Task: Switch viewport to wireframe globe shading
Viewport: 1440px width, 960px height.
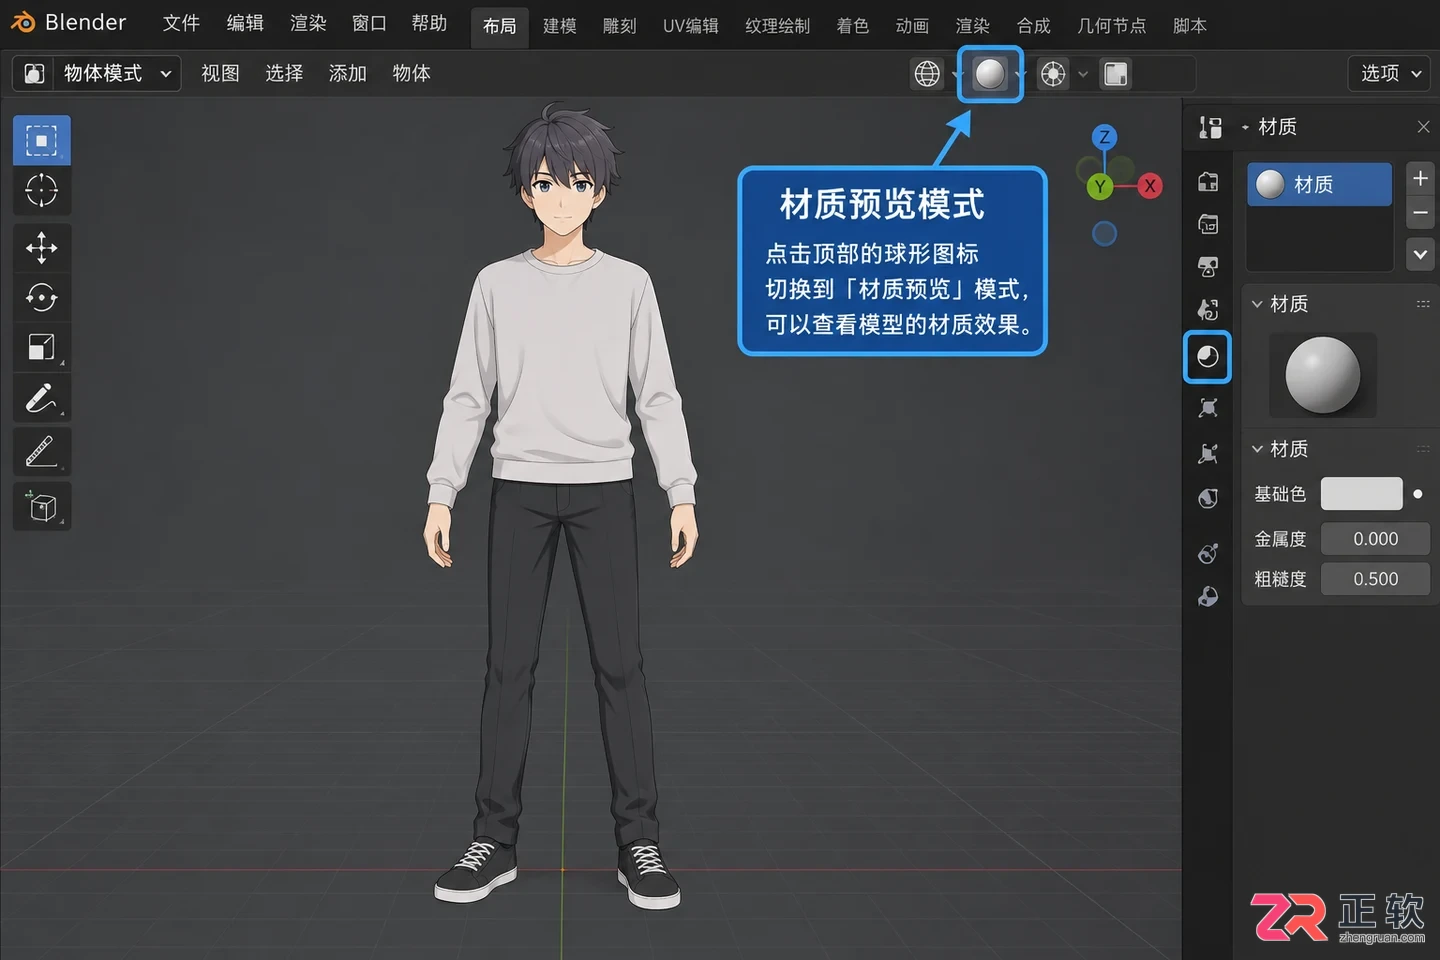Action: click(x=927, y=74)
